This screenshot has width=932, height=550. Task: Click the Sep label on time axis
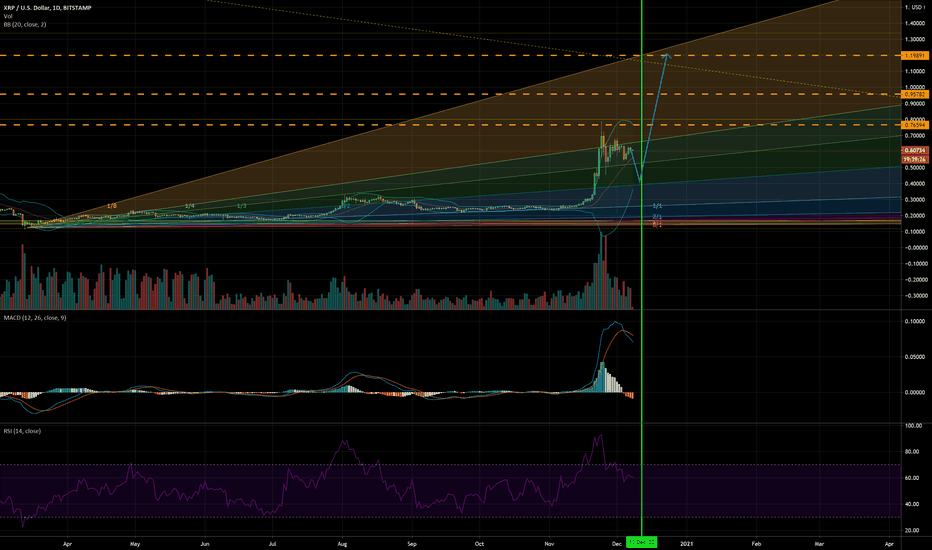tap(412, 543)
